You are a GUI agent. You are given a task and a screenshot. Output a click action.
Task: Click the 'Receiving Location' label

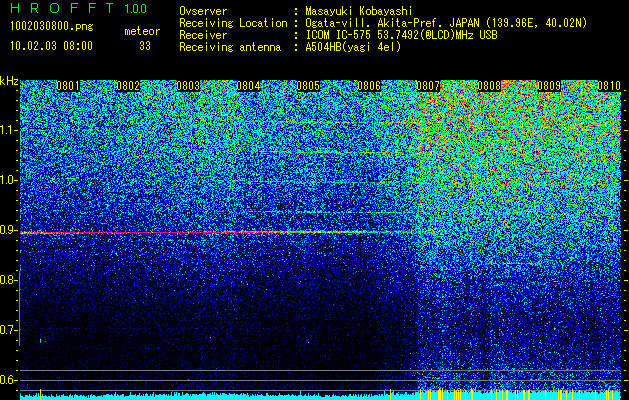pos(233,23)
